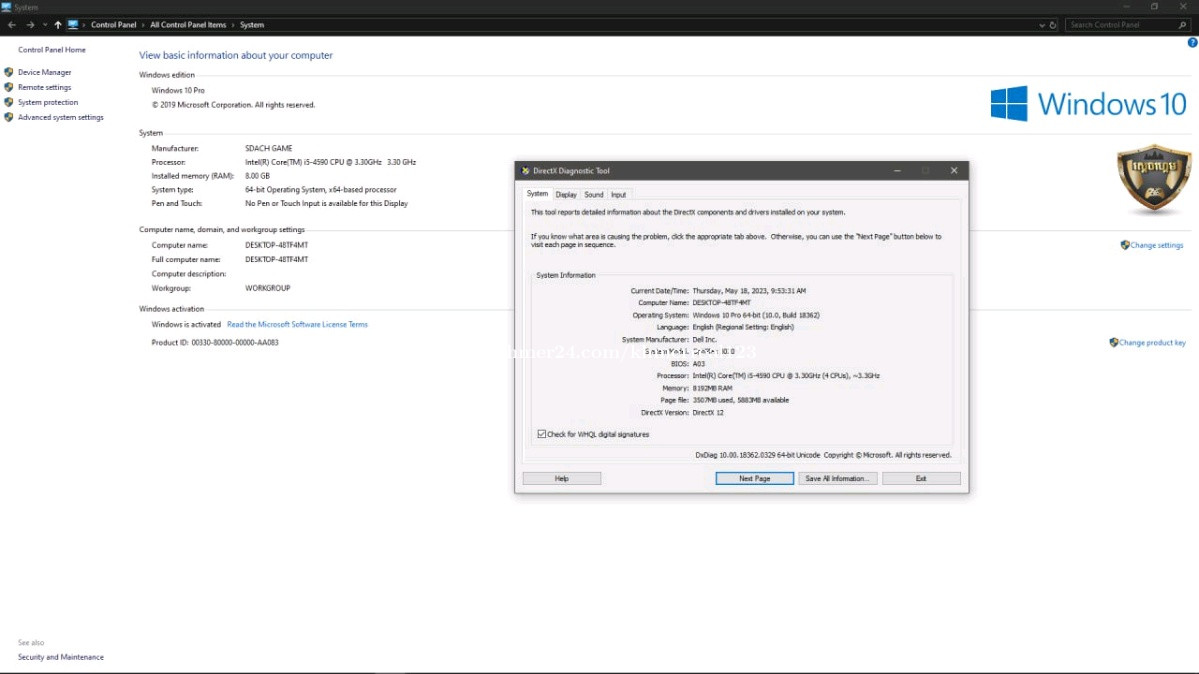Click Change product key link
The height and width of the screenshot is (674, 1199).
(x=1152, y=342)
